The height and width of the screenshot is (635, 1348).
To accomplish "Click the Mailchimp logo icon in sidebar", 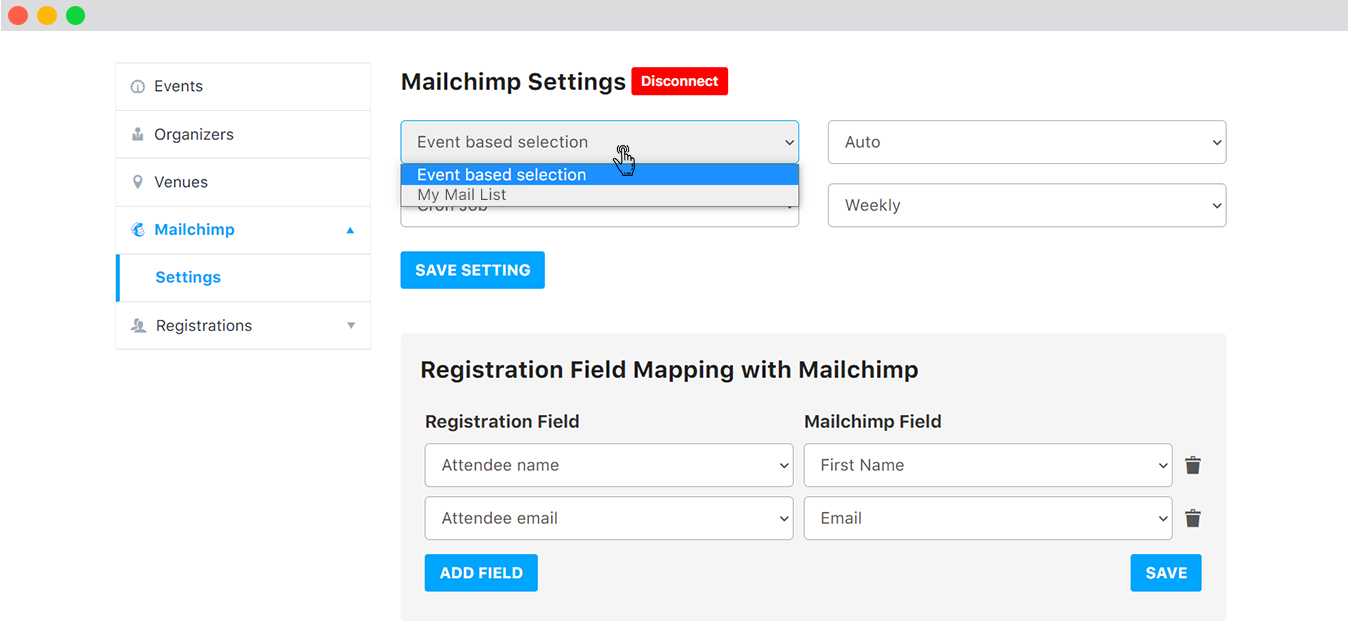I will 138,230.
